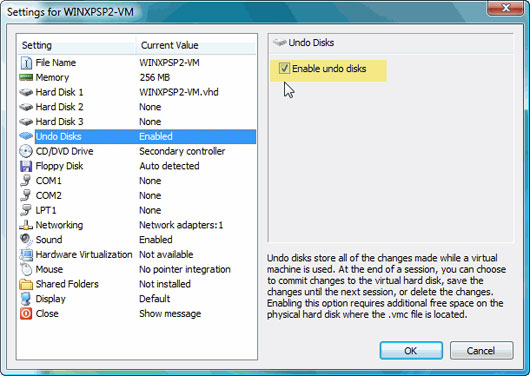Image resolution: width=530 pixels, height=376 pixels.
Task: Click the Secondary controller value
Action: coord(182,151)
